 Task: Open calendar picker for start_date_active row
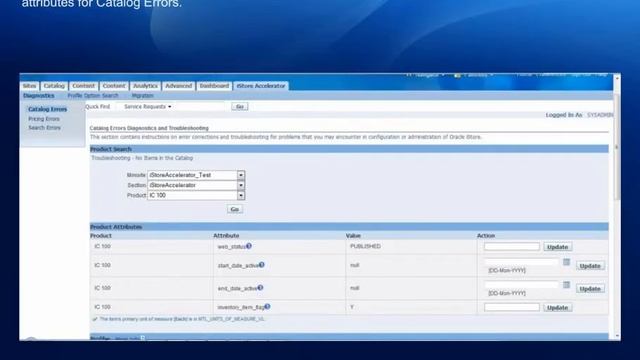[566, 262]
